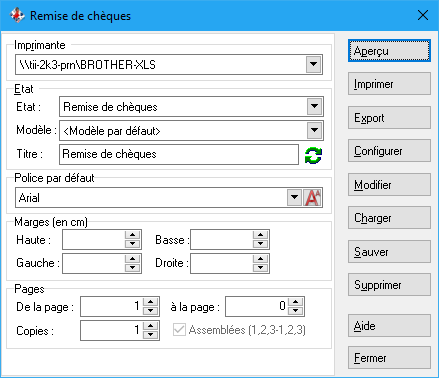Click the Imprimer button
439x378 pixels.
click(x=389, y=84)
